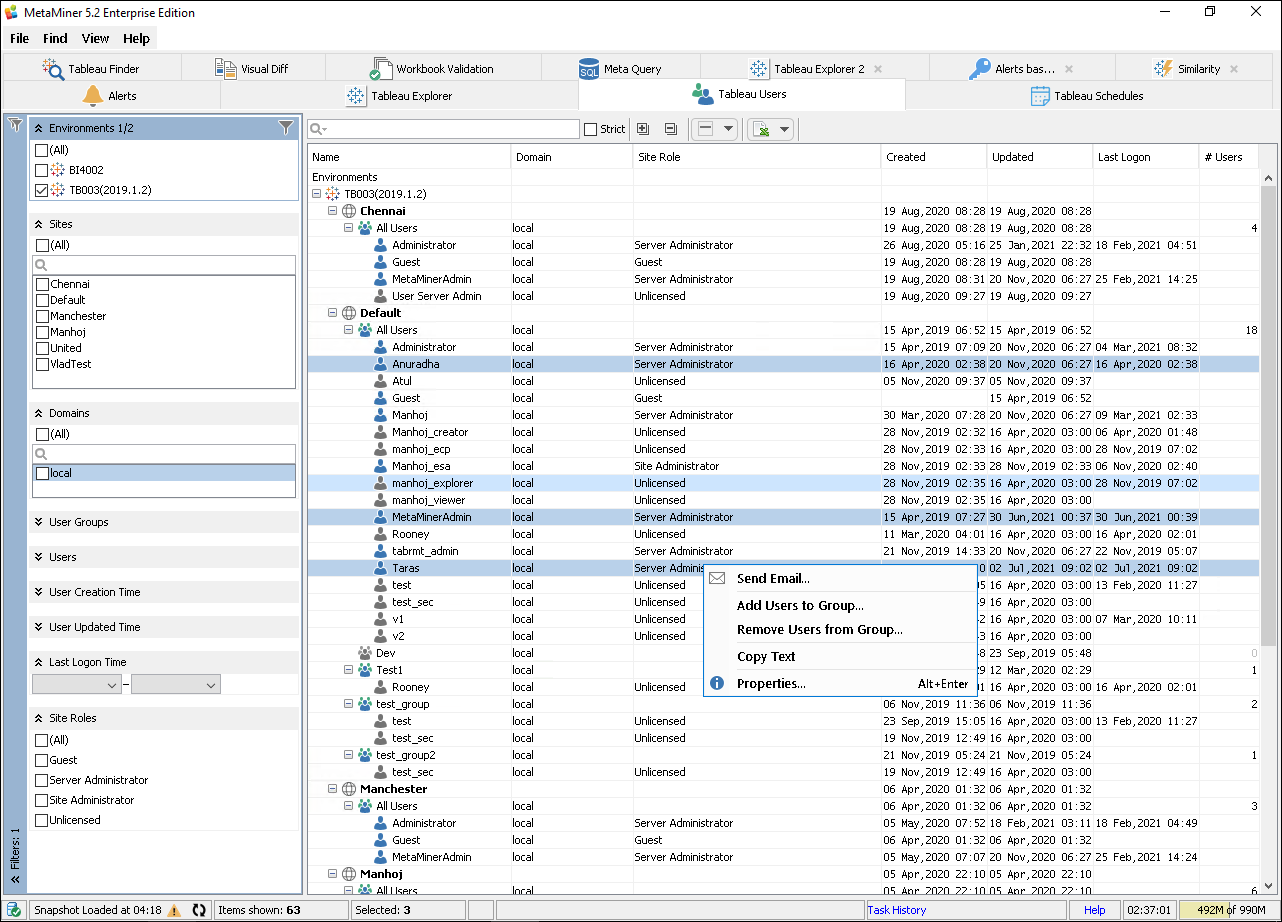The height and width of the screenshot is (922, 1282).
Task: Click the expand all tree nodes icon
Action: pyautogui.click(x=643, y=129)
